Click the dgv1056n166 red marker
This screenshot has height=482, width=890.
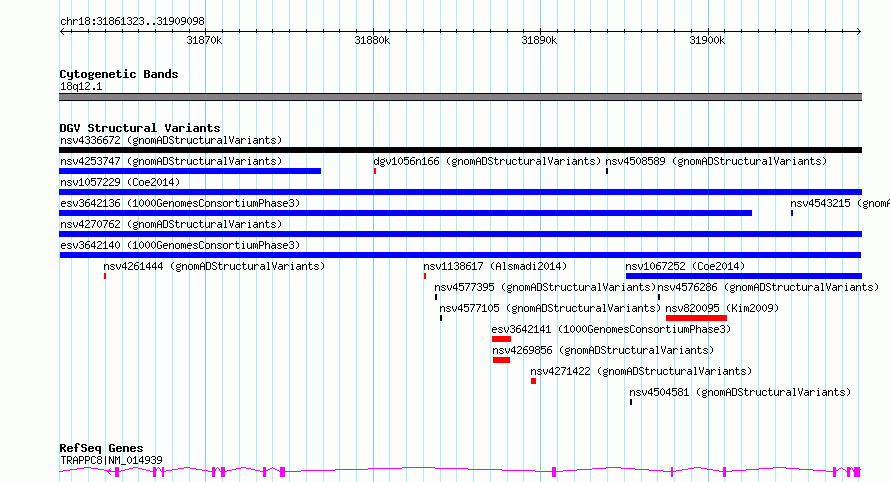[x=375, y=171]
